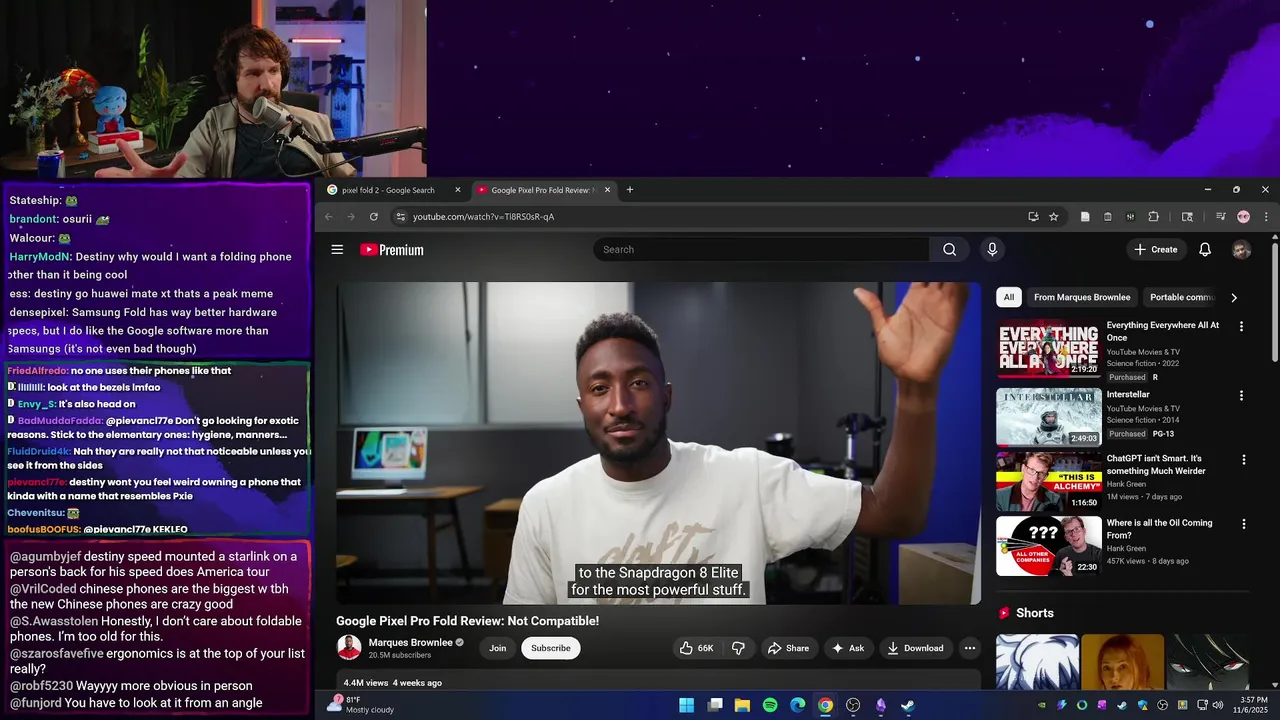
Task: Open the Windows Start menu
Action: (x=687, y=705)
